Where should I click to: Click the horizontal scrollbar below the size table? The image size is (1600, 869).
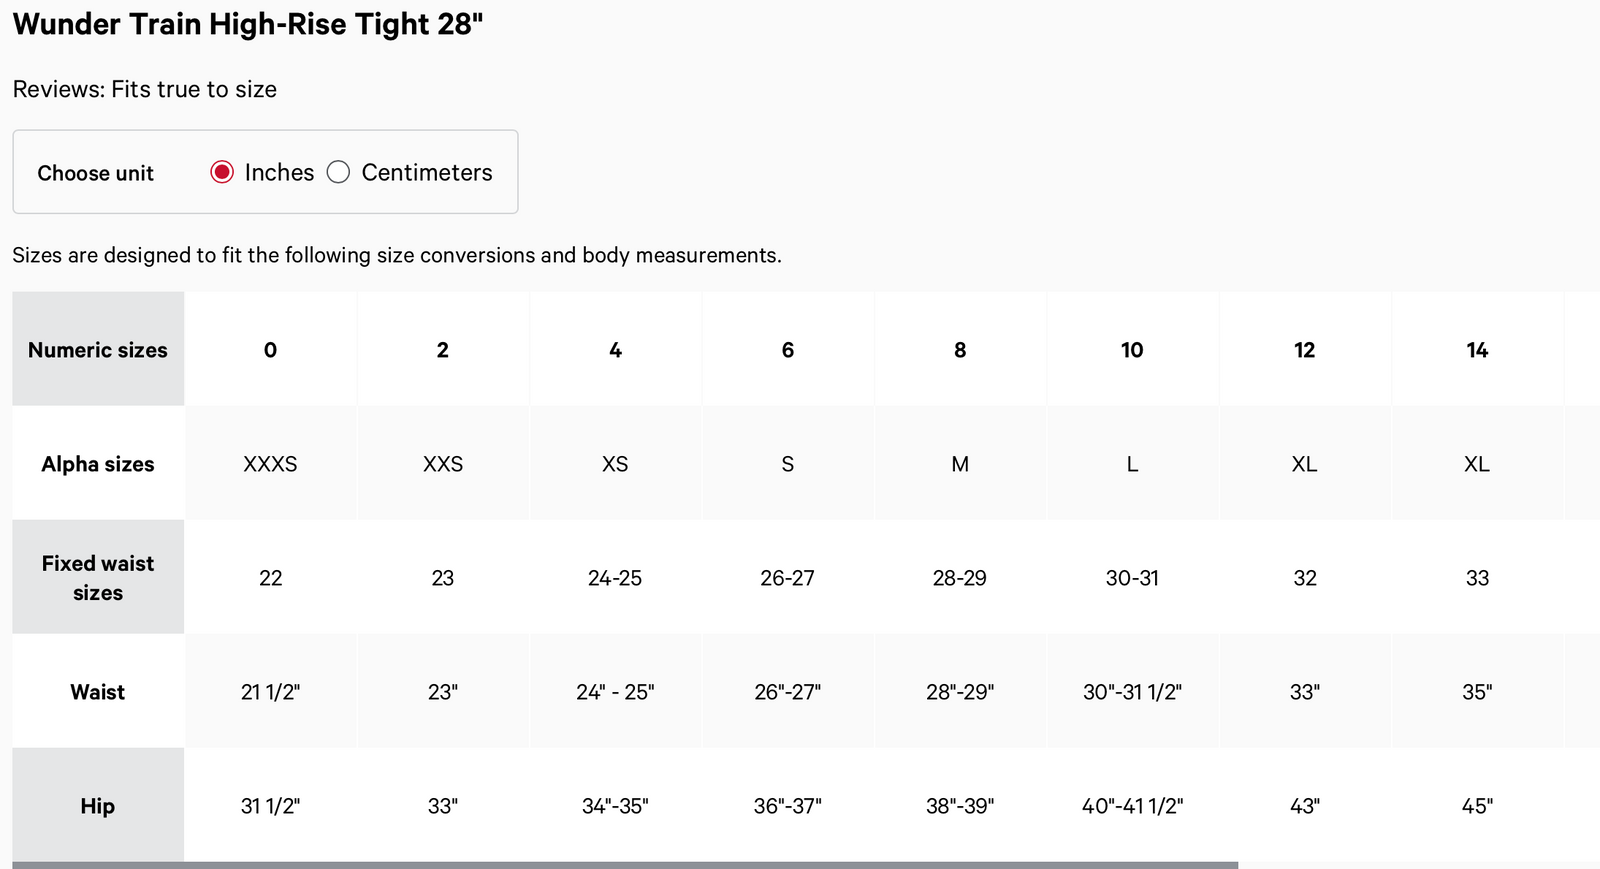tap(625, 864)
